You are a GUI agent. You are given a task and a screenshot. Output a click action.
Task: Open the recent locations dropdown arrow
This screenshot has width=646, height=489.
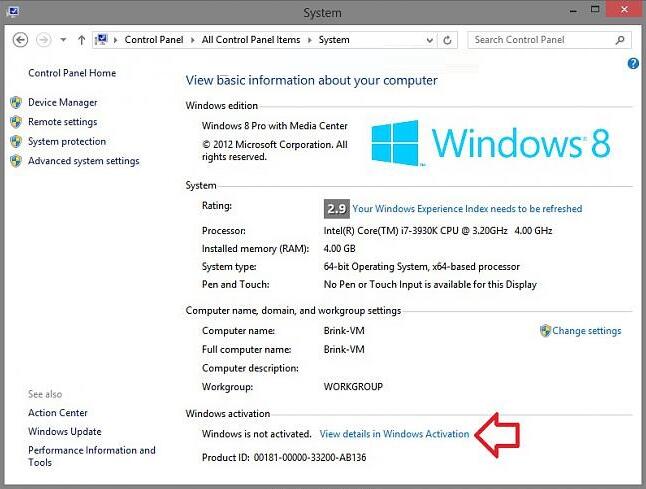click(63, 40)
